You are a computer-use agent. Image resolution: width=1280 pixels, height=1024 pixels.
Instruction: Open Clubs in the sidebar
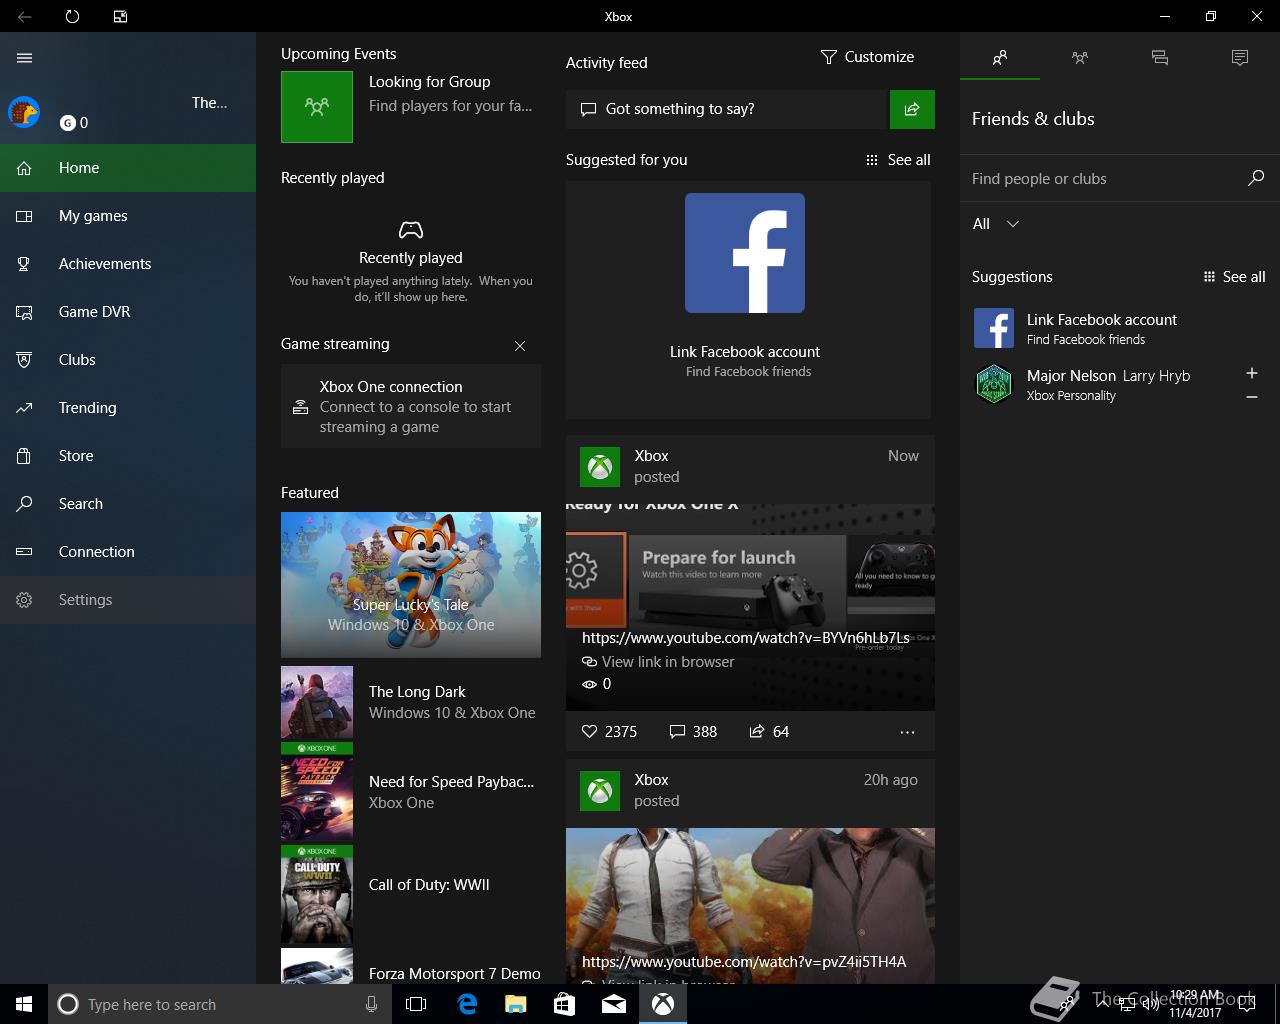[128, 360]
